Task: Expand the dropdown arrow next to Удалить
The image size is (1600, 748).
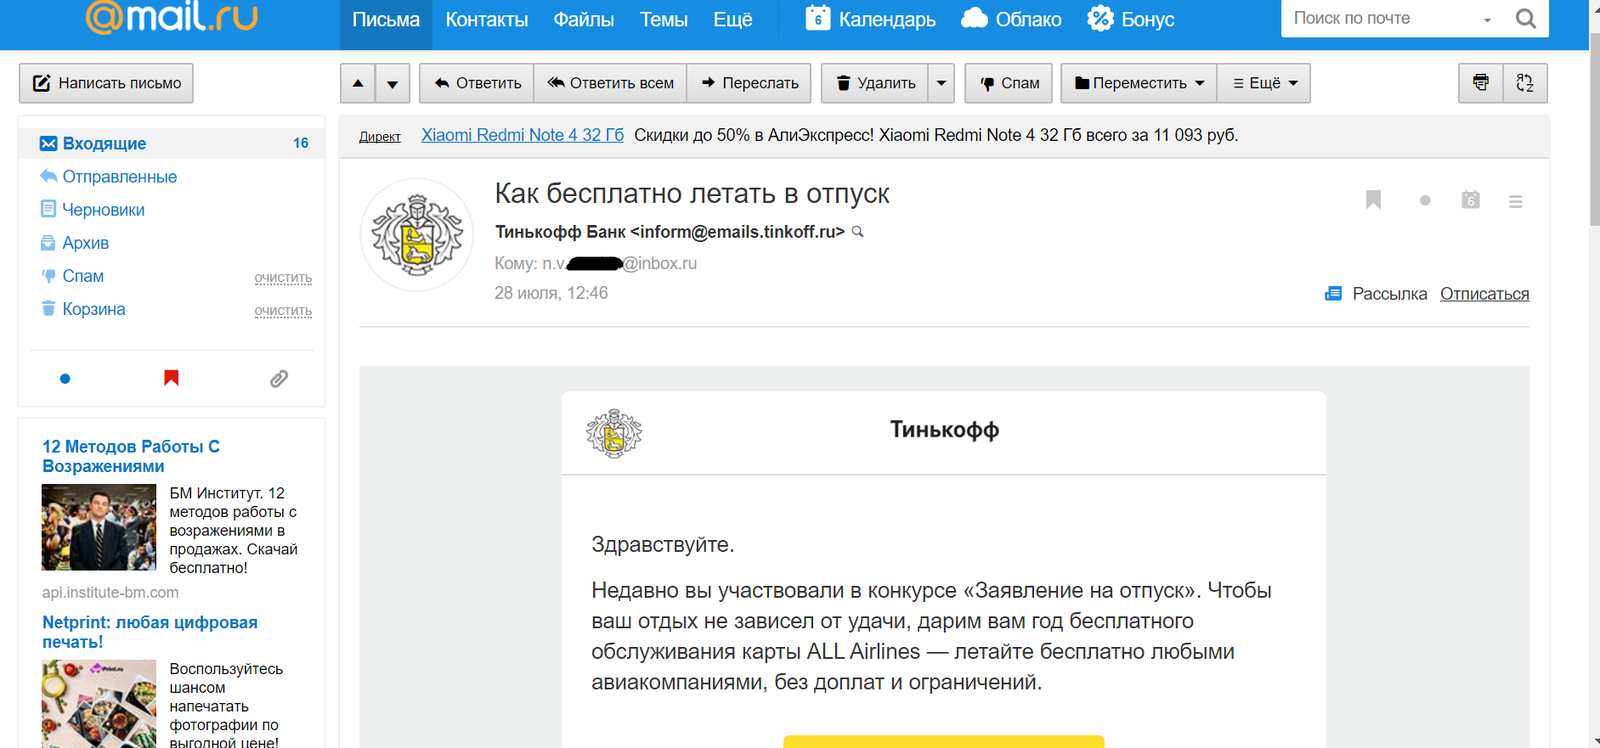Action: [x=941, y=83]
